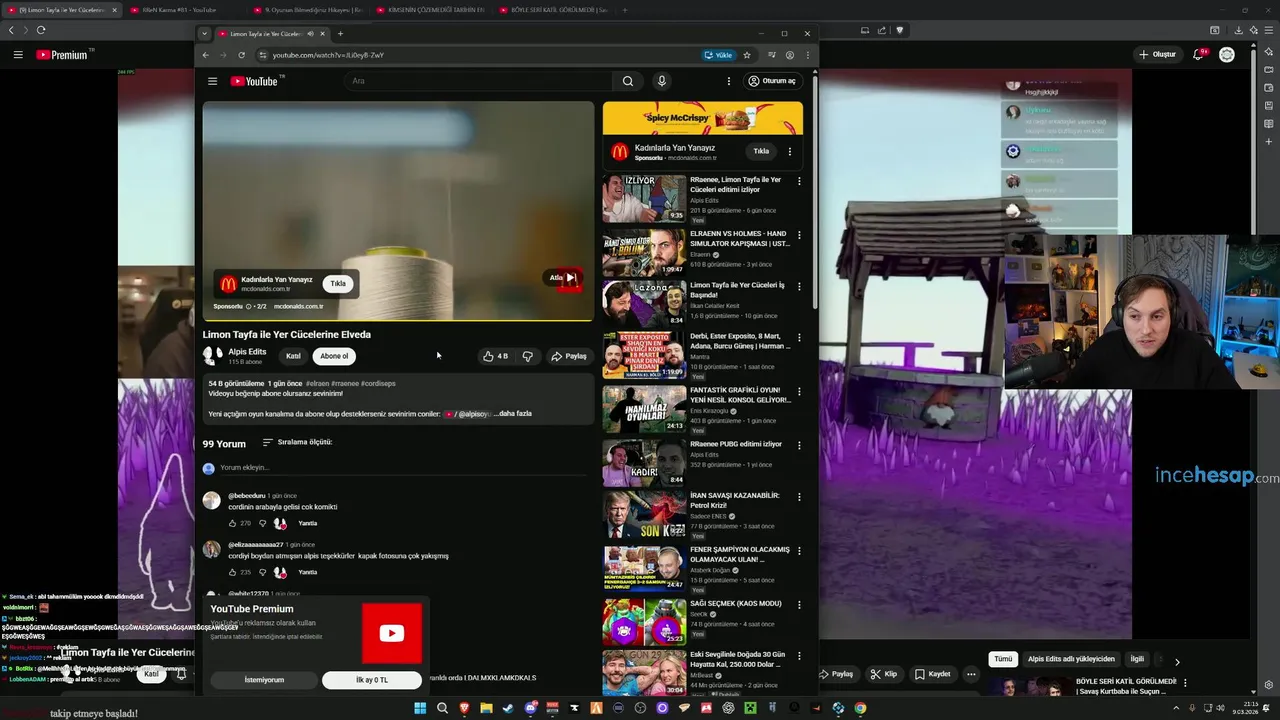Dislike @elizaaaaaaaaa27's comment
This screenshot has height=720, width=1280.
pyautogui.click(x=263, y=572)
